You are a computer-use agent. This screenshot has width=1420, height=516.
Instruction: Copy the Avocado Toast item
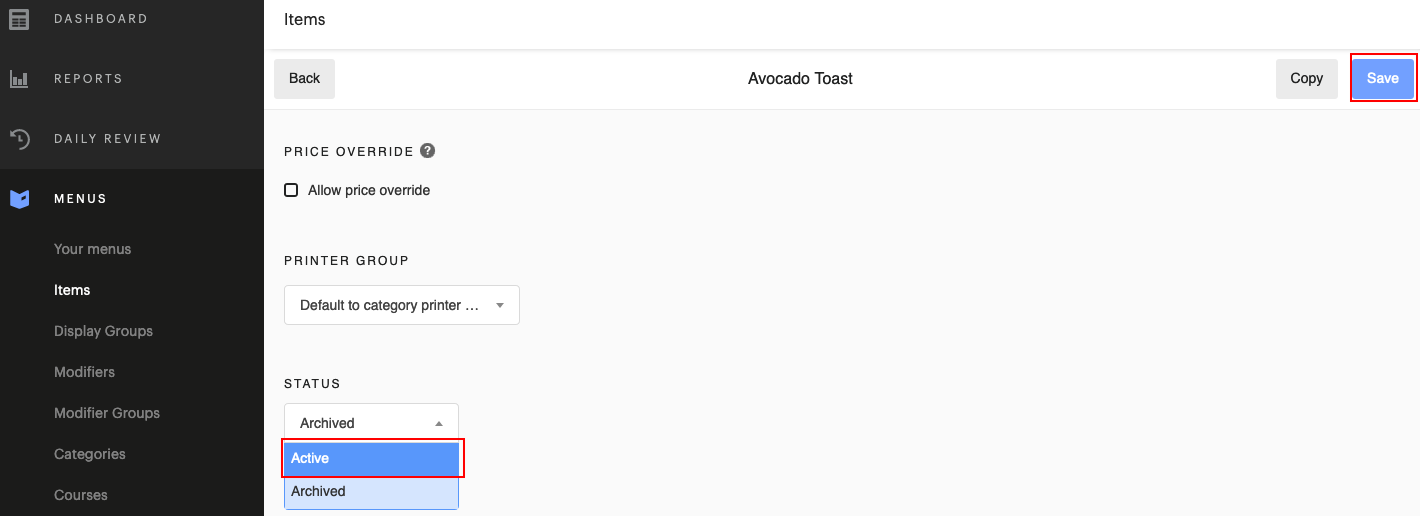[x=1306, y=79]
